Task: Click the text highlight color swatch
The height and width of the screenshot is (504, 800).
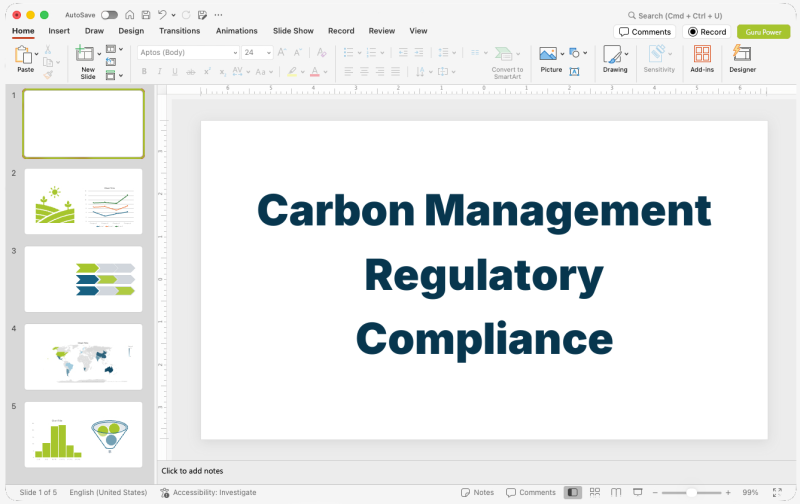Action: 292,72
